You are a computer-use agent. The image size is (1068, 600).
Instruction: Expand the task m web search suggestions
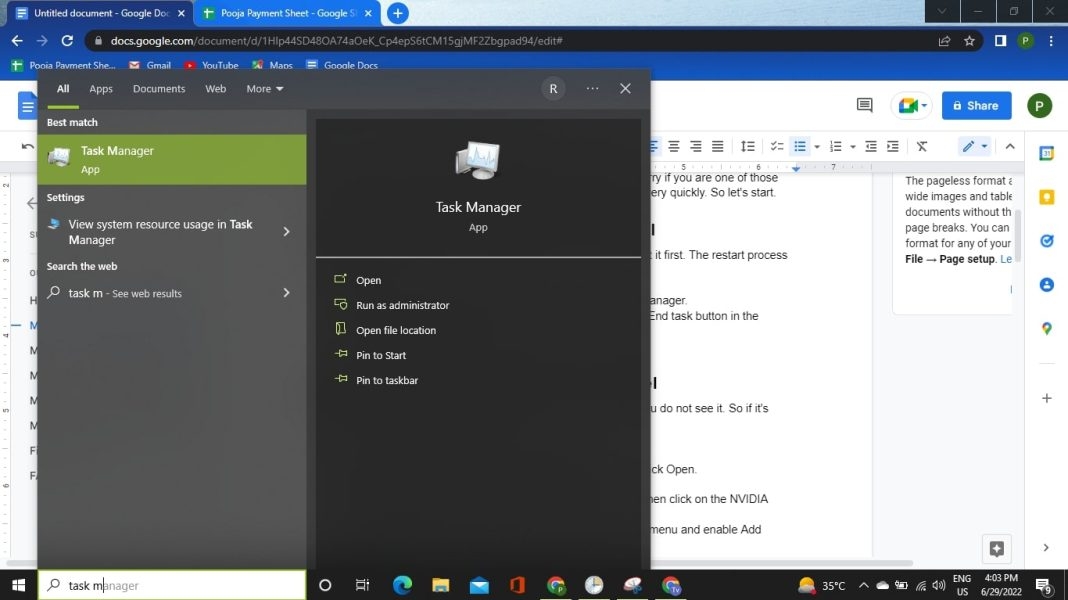(x=286, y=293)
